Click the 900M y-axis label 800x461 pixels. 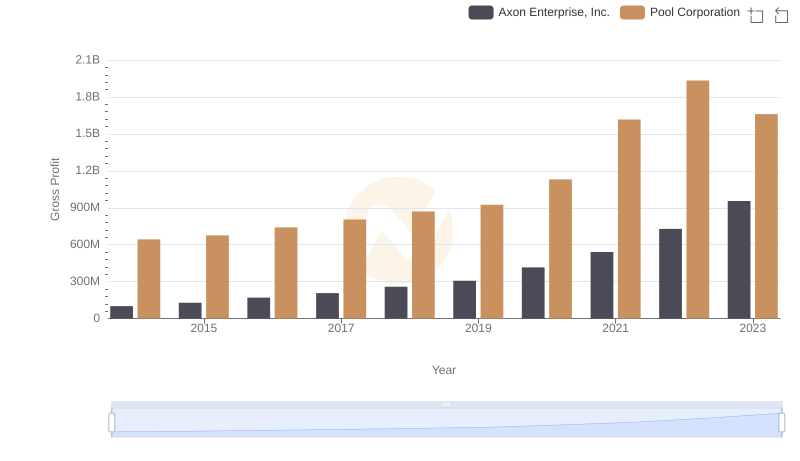pyautogui.click(x=85, y=208)
